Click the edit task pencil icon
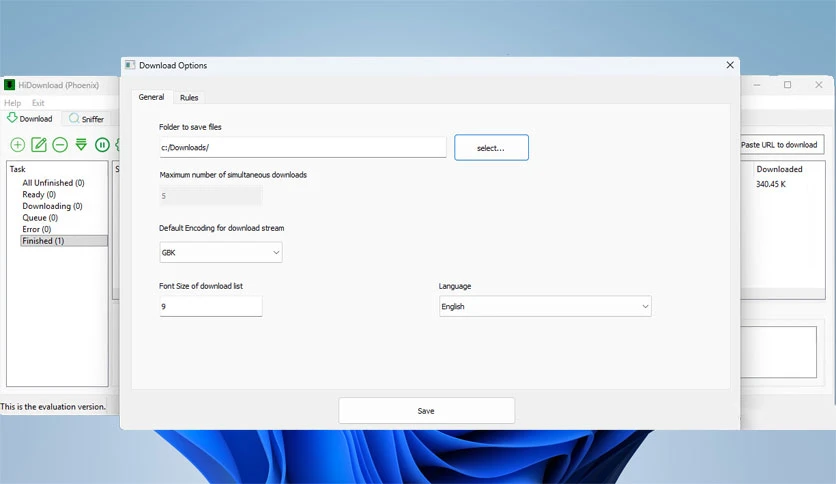 coord(39,144)
